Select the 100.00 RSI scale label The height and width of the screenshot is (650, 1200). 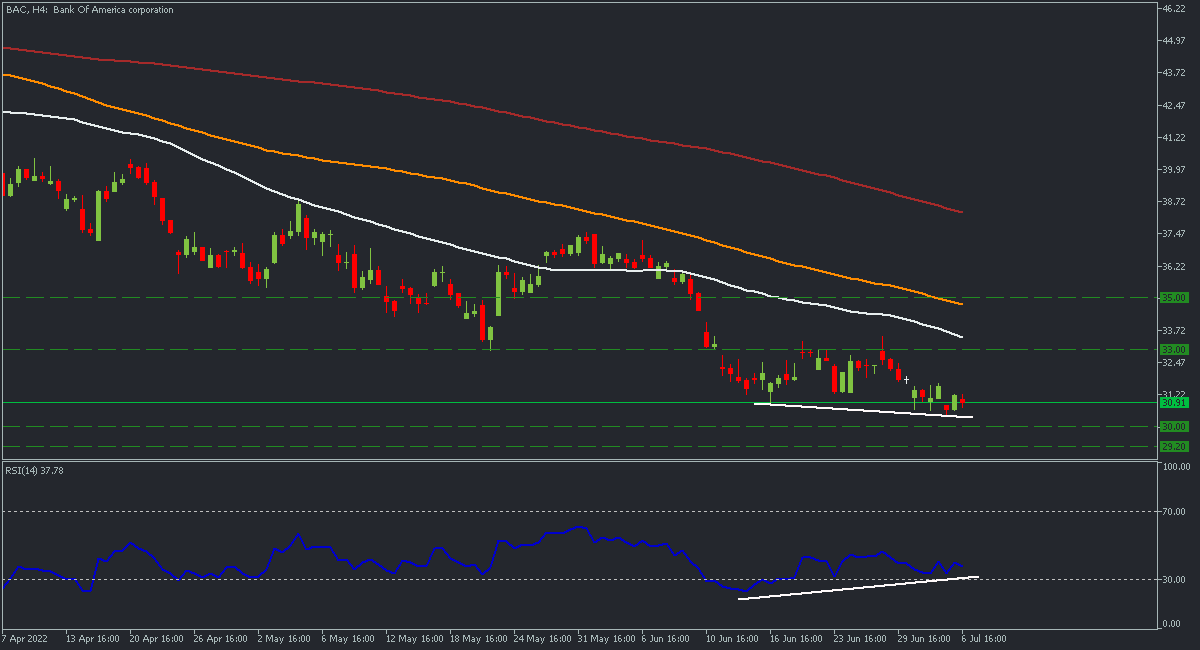[x=1174, y=467]
